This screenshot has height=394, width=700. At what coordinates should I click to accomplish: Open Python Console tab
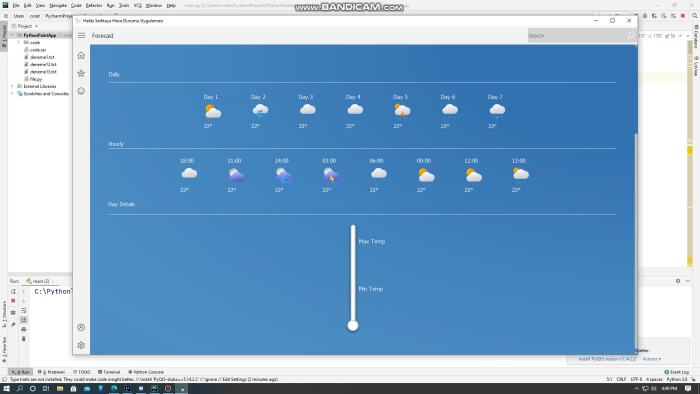[146, 372]
